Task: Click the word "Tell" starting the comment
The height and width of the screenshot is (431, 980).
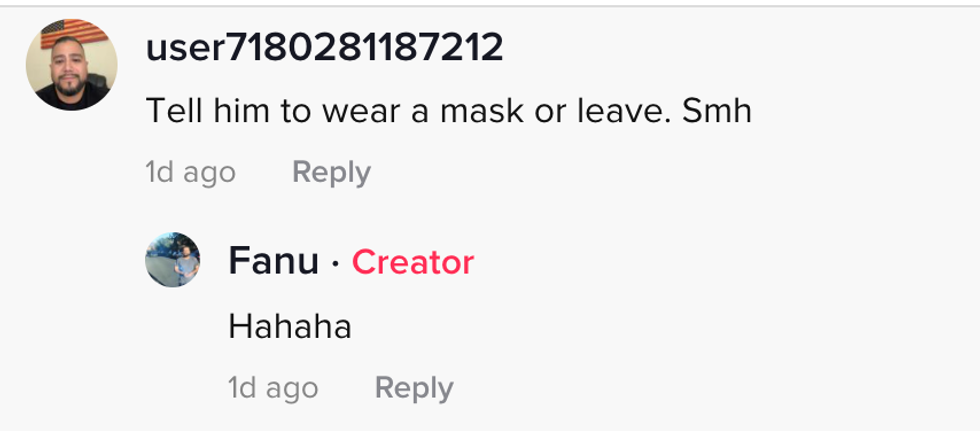Action: tap(174, 110)
